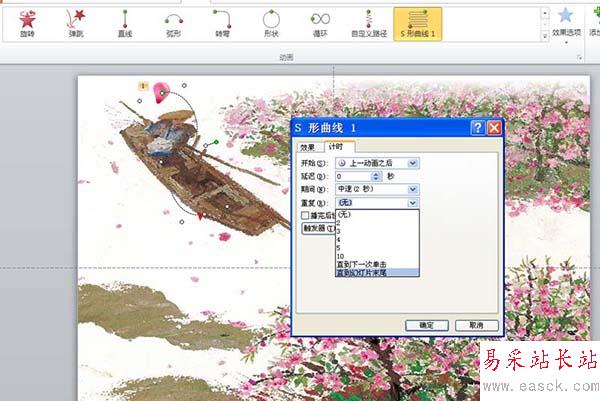Open the 动画 group dialog launcher

580,57
